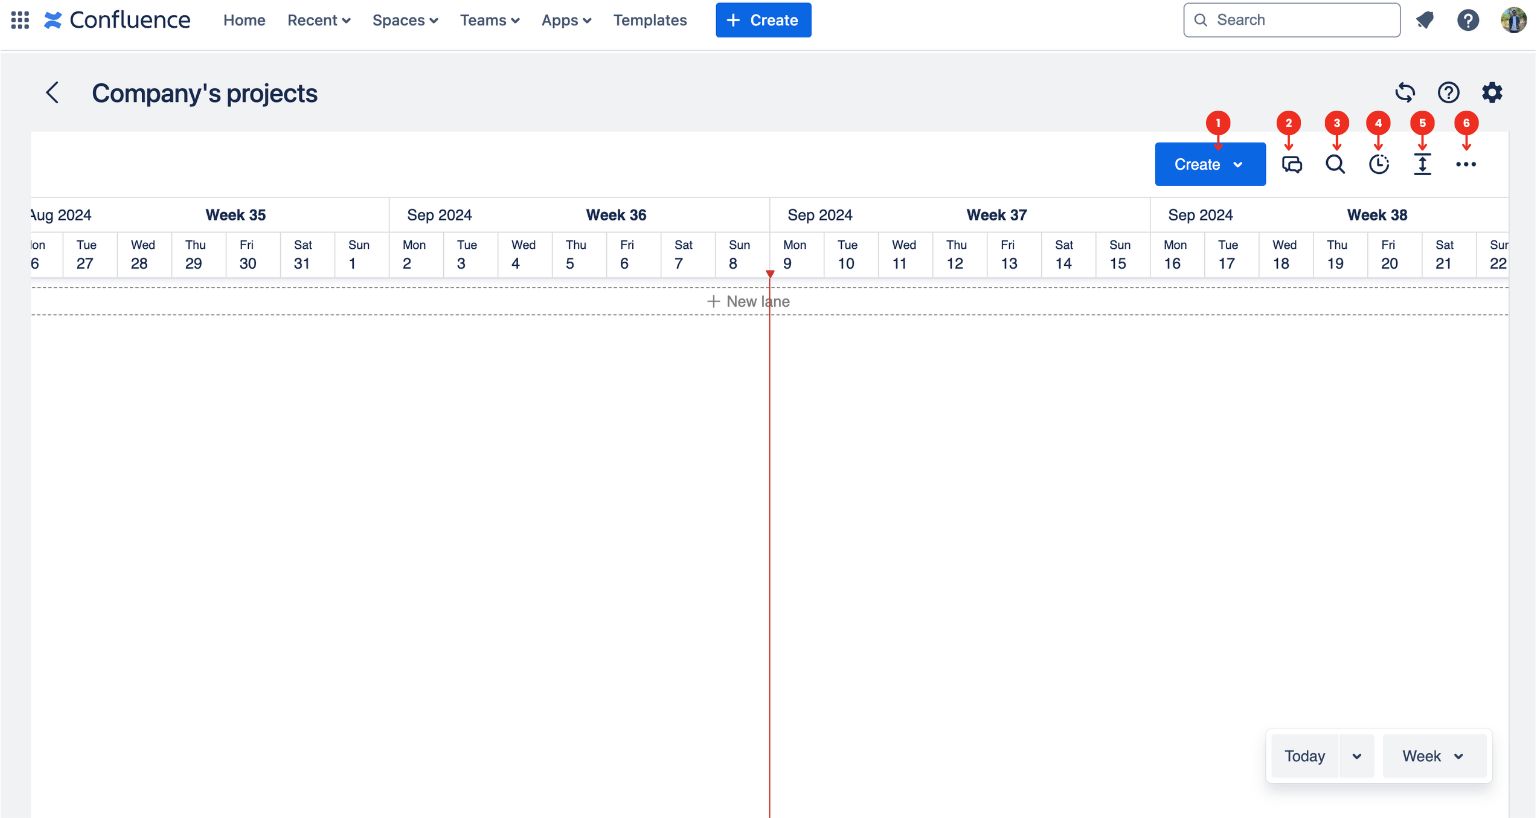Add a new lane to the timeline
1536x818 pixels.
(748, 301)
